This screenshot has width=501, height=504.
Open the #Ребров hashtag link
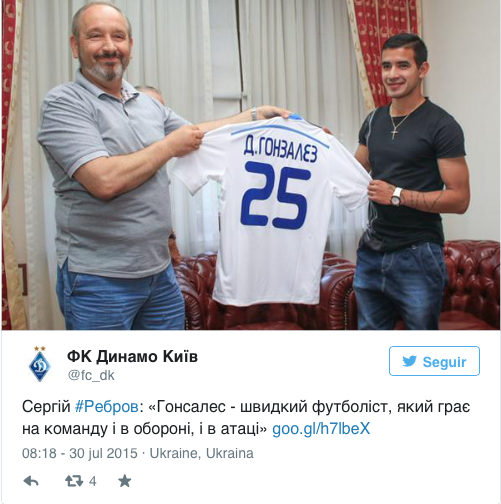point(107,407)
